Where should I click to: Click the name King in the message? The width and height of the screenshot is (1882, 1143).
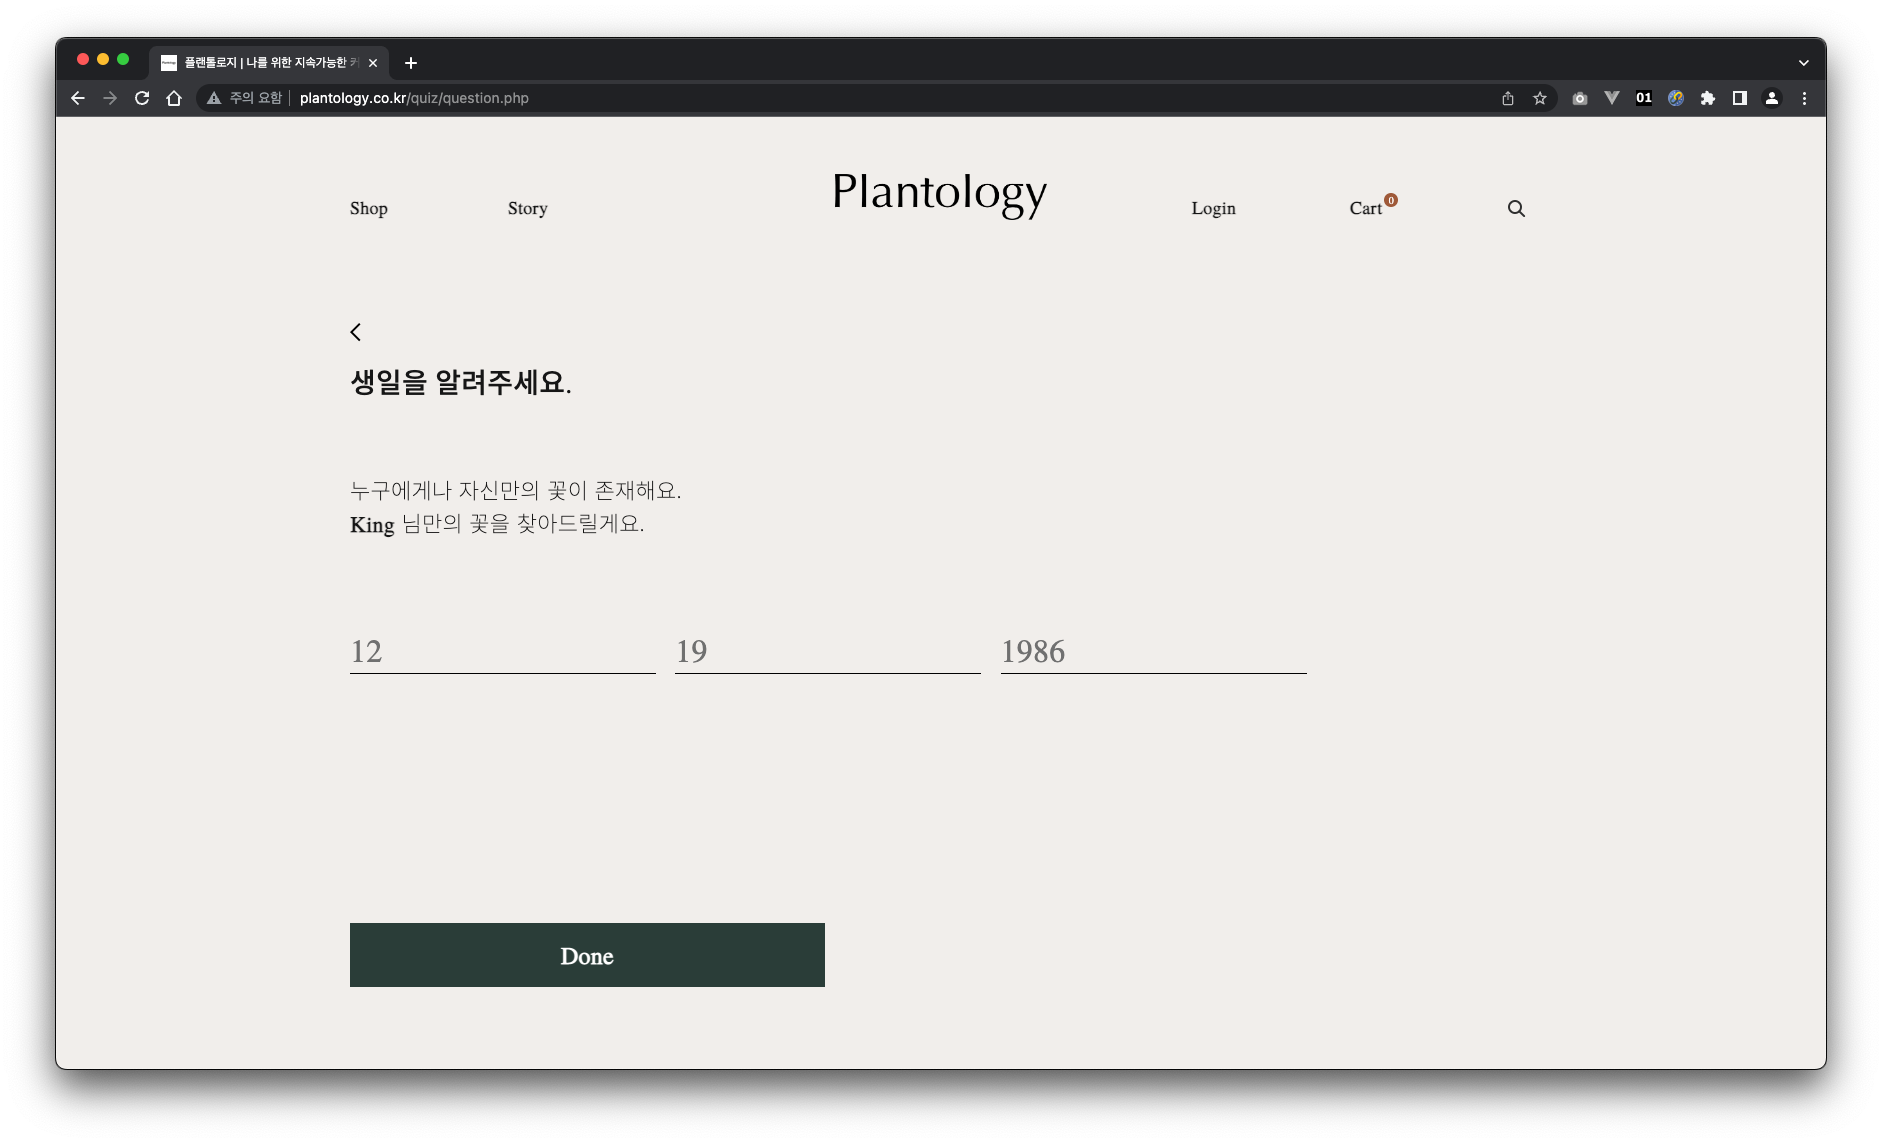click(x=372, y=525)
